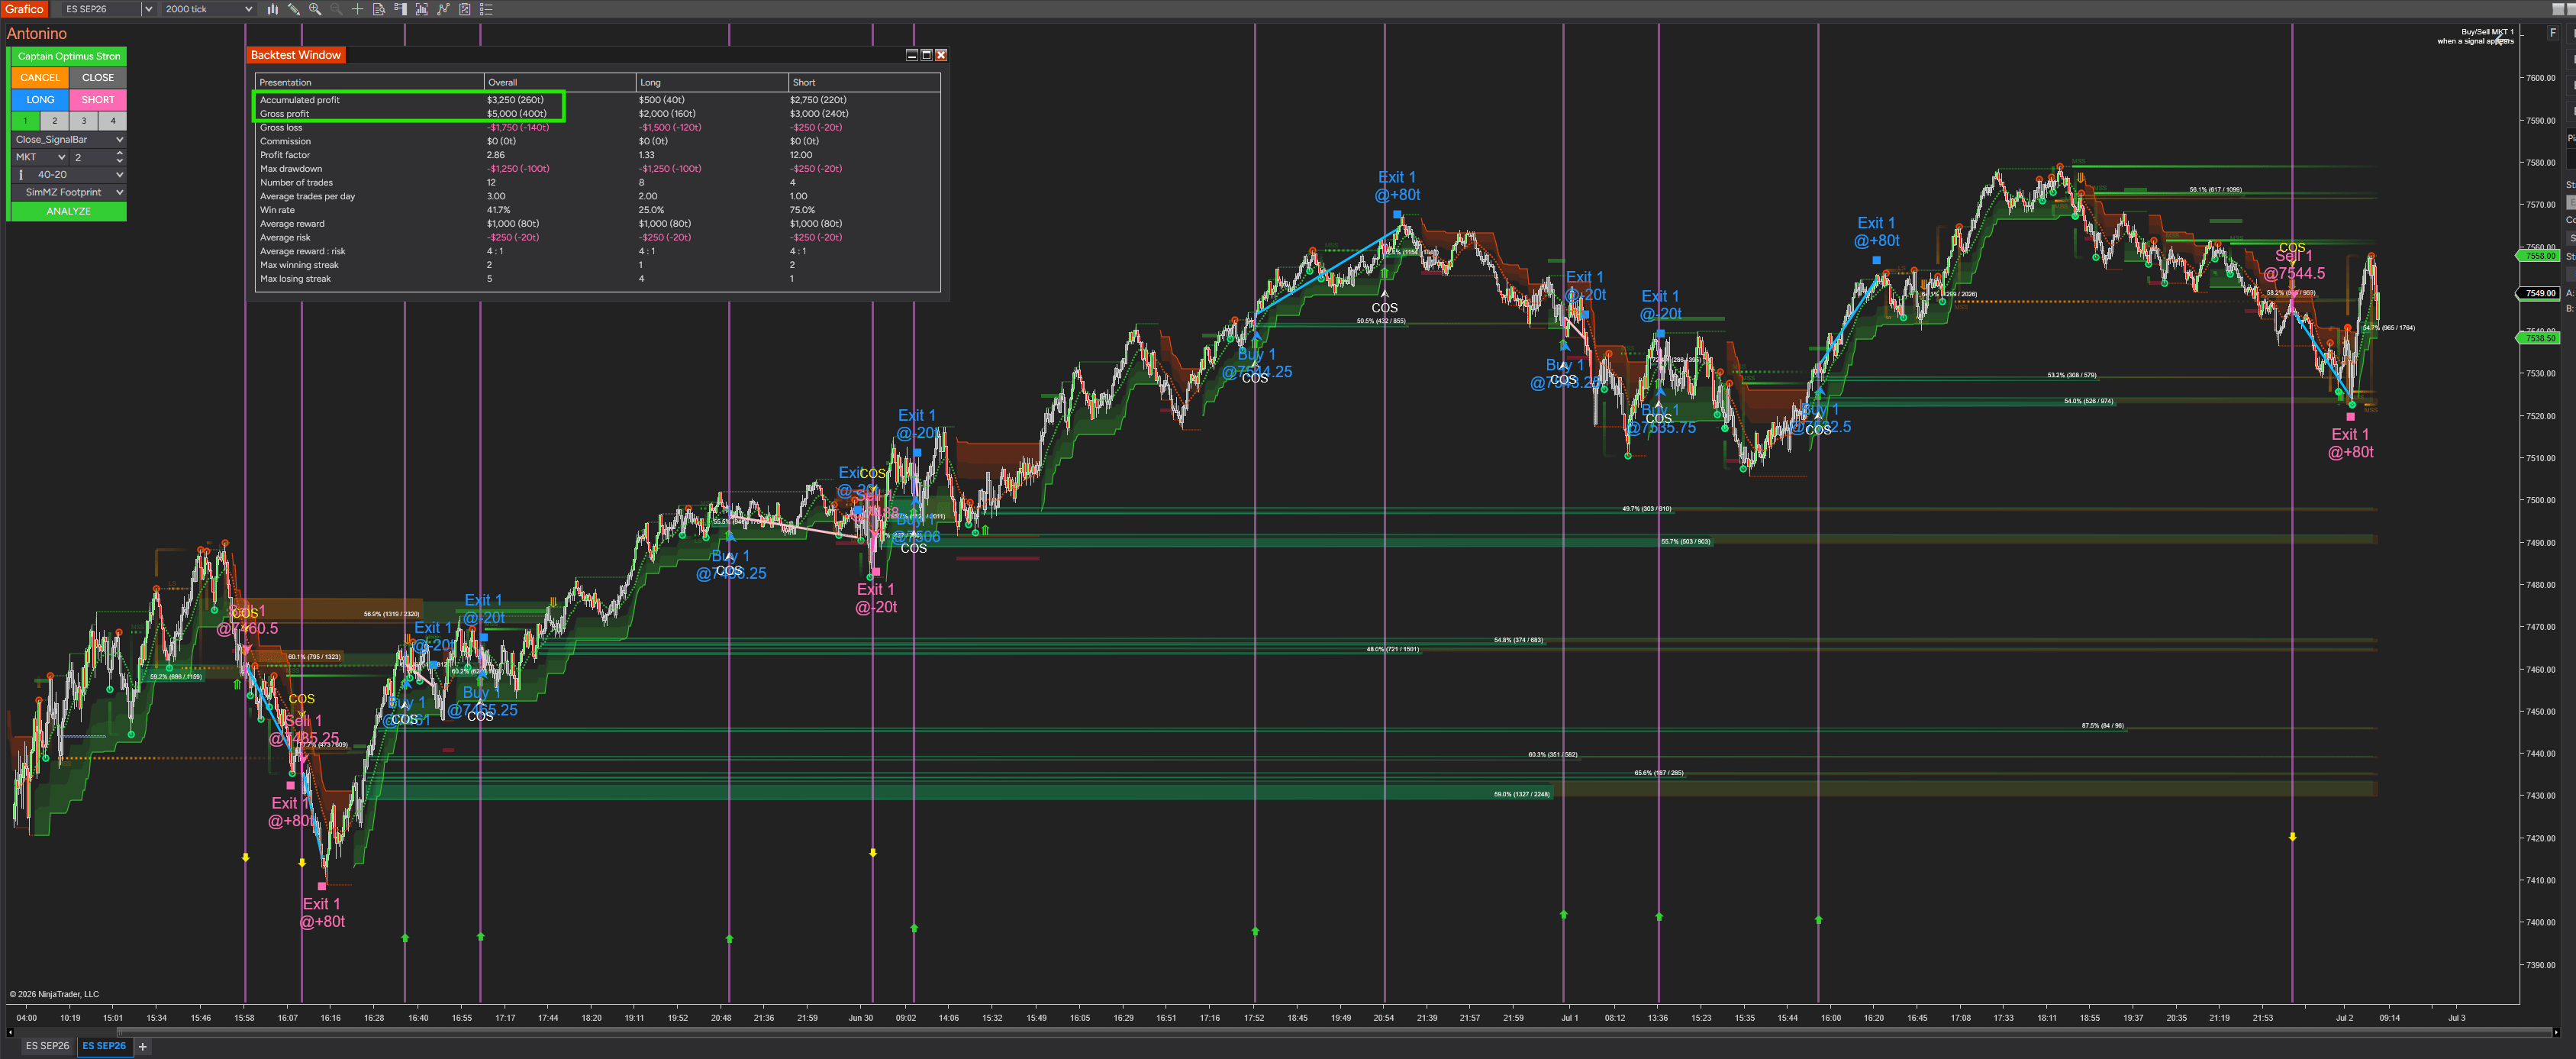
Task: Open the ES SEP26 instrument dropdown arrow
Action: click(x=149, y=9)
